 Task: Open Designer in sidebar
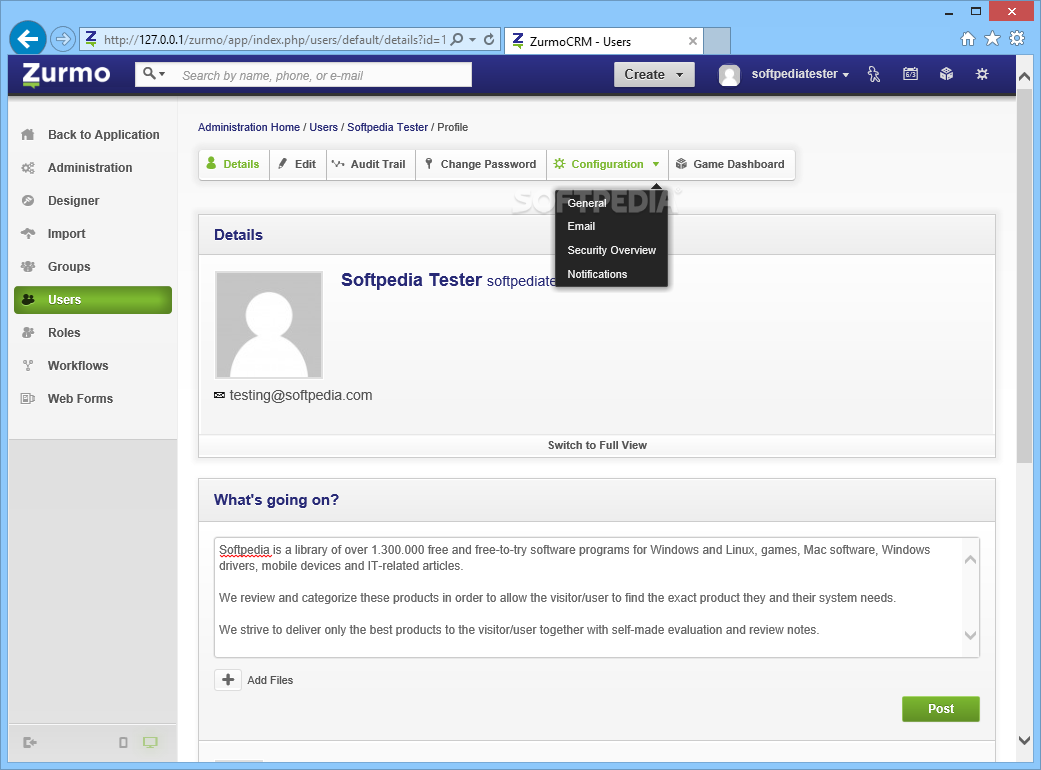[73, 200]
